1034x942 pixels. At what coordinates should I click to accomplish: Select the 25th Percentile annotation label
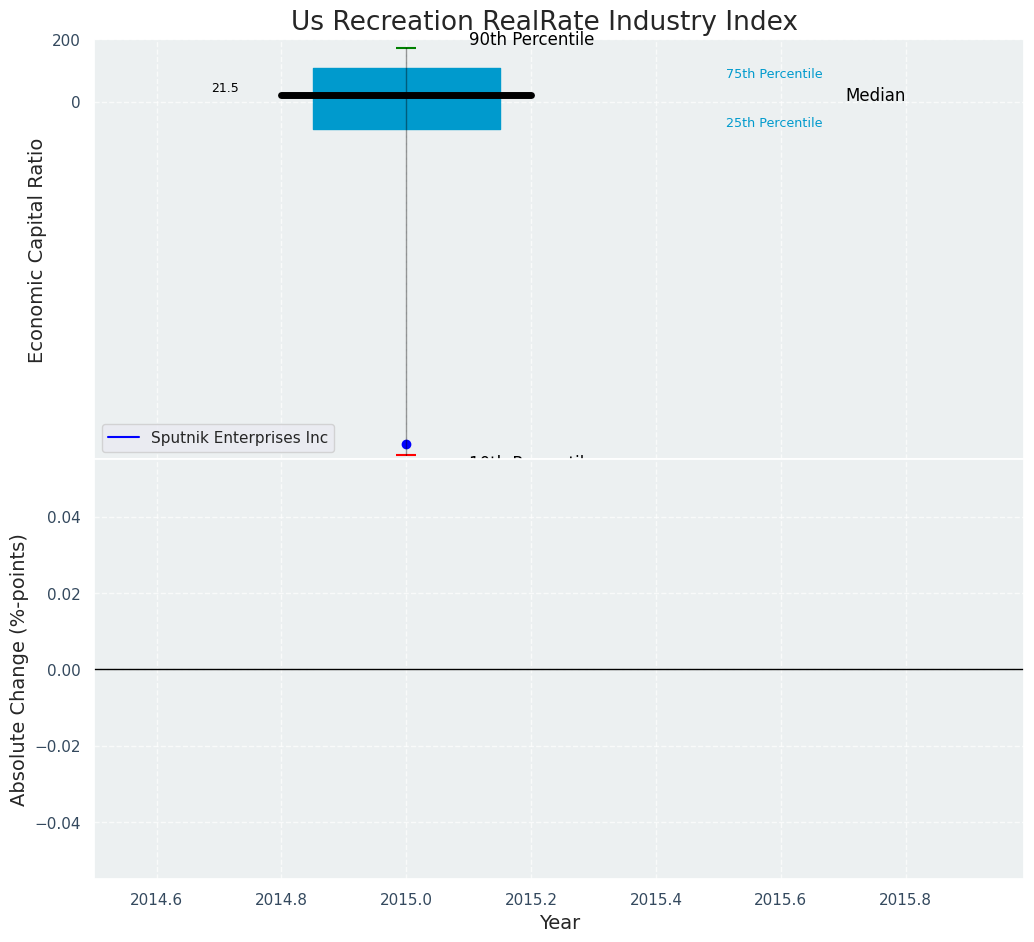(774, 123)
